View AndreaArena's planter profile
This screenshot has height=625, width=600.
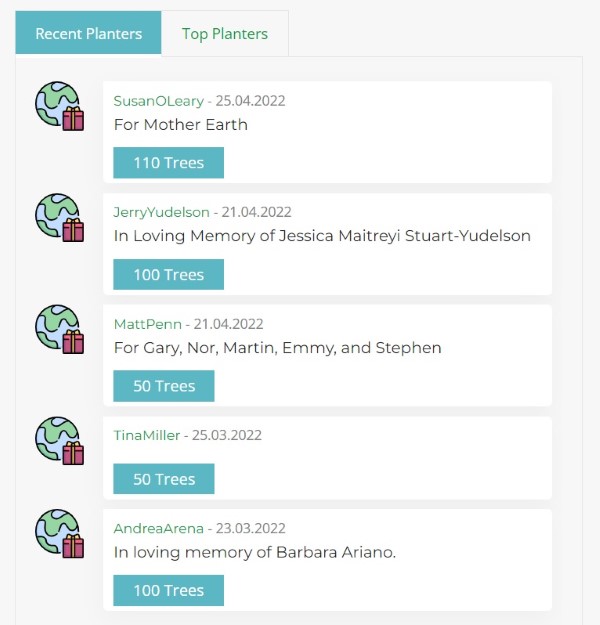point(159,528)
